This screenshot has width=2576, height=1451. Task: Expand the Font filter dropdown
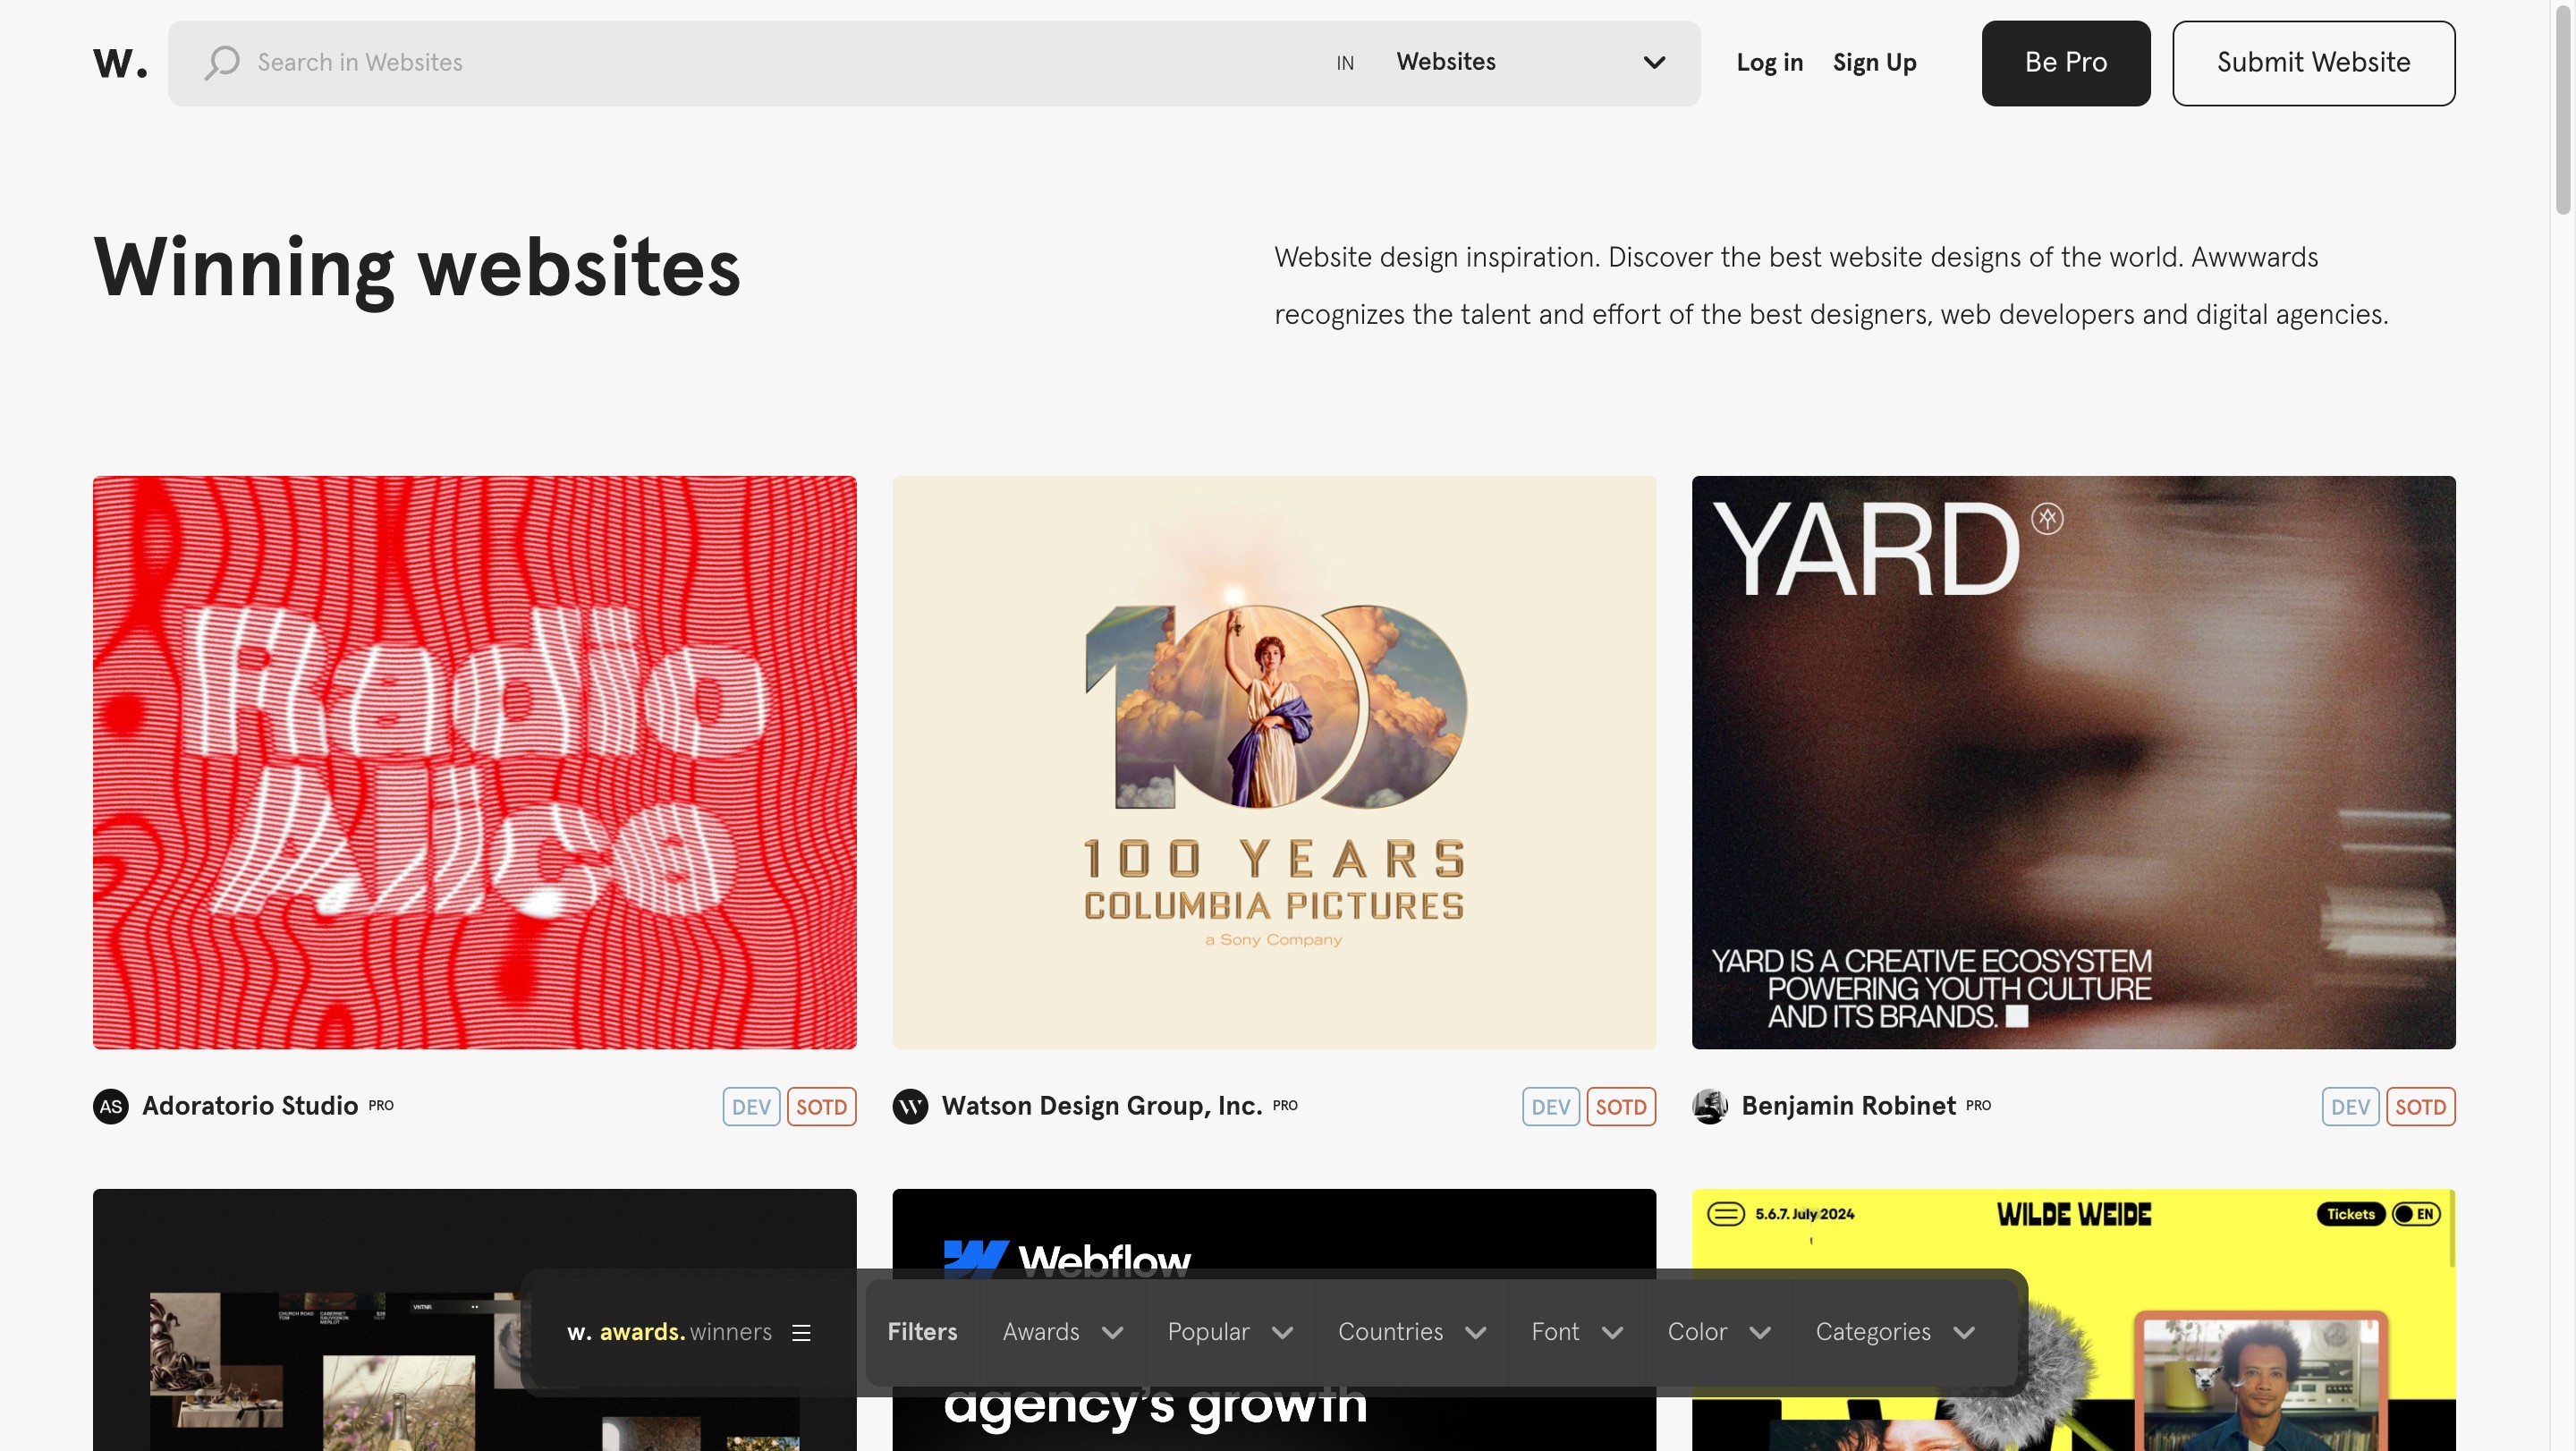1576,1333
